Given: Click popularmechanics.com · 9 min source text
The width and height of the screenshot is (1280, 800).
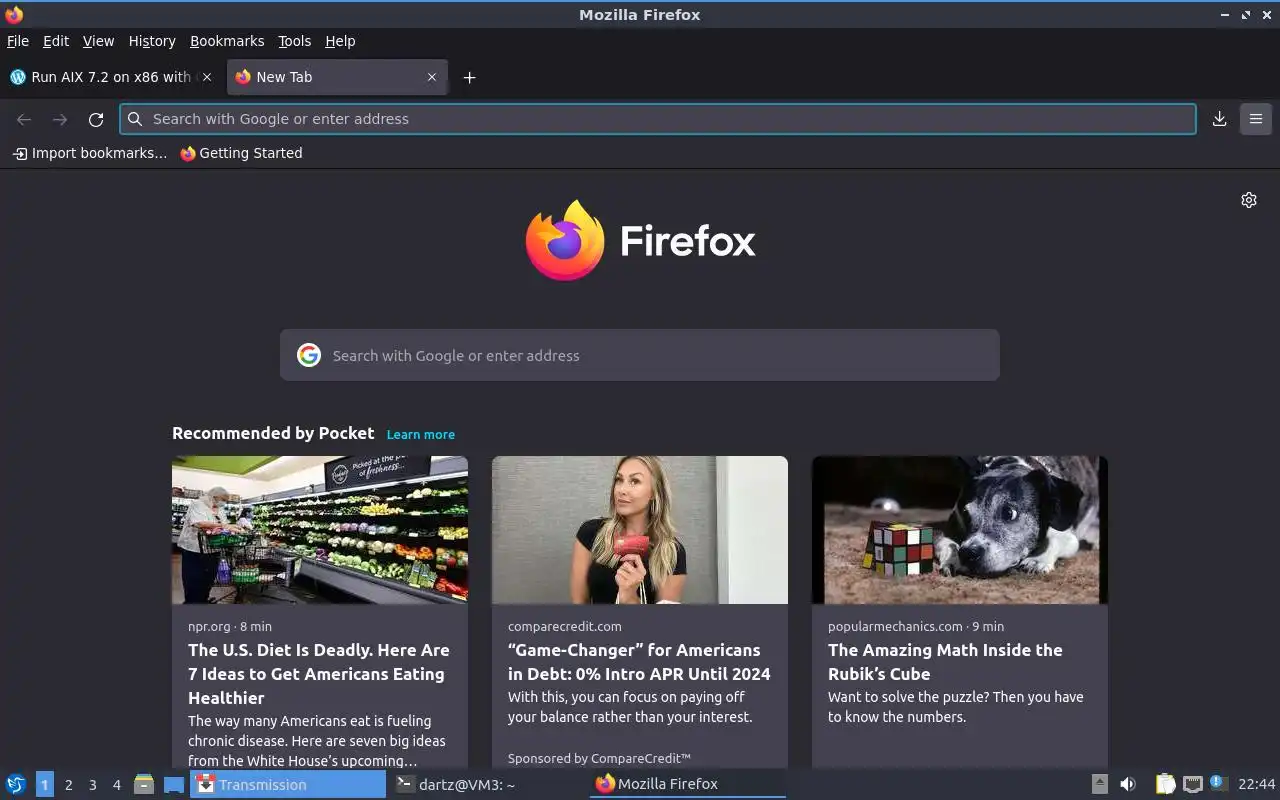Looking at the screenshot, I should coord(916,626).
